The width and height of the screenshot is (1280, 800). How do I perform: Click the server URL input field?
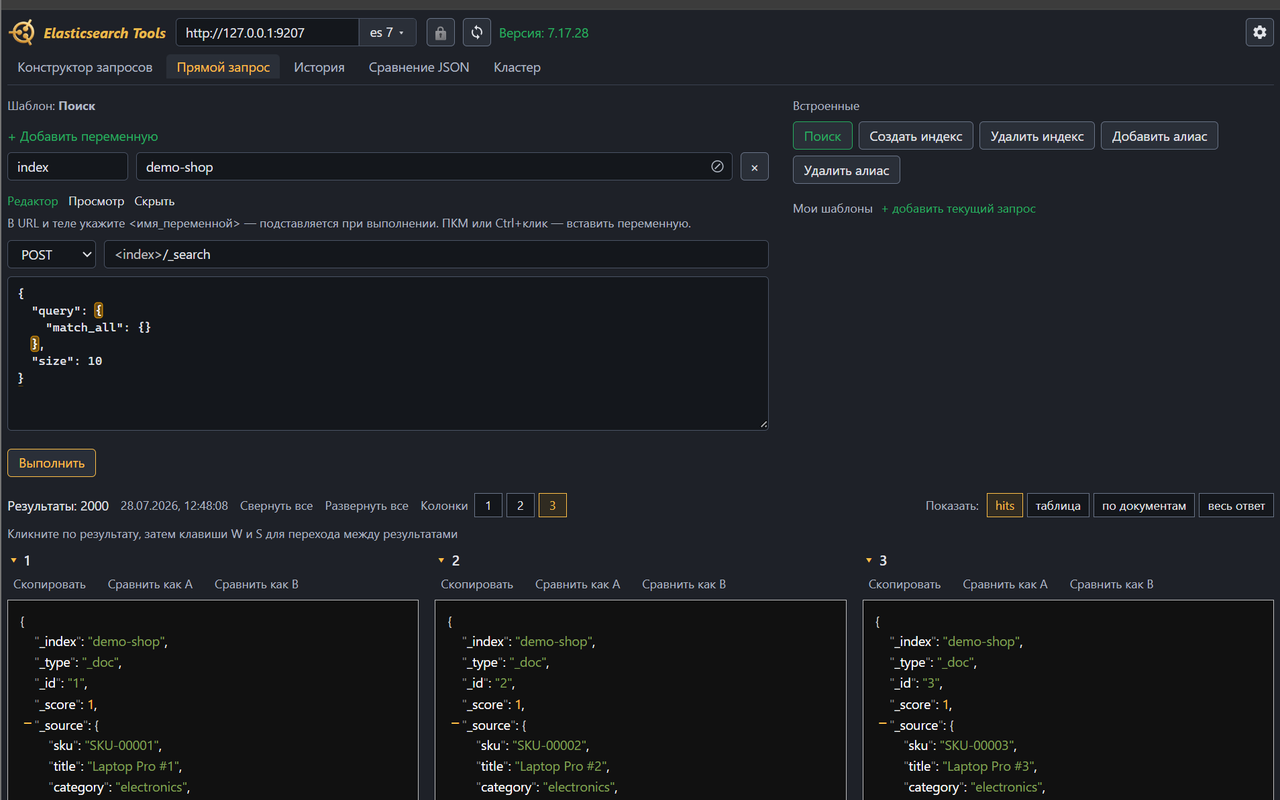(x=268, y=33)
